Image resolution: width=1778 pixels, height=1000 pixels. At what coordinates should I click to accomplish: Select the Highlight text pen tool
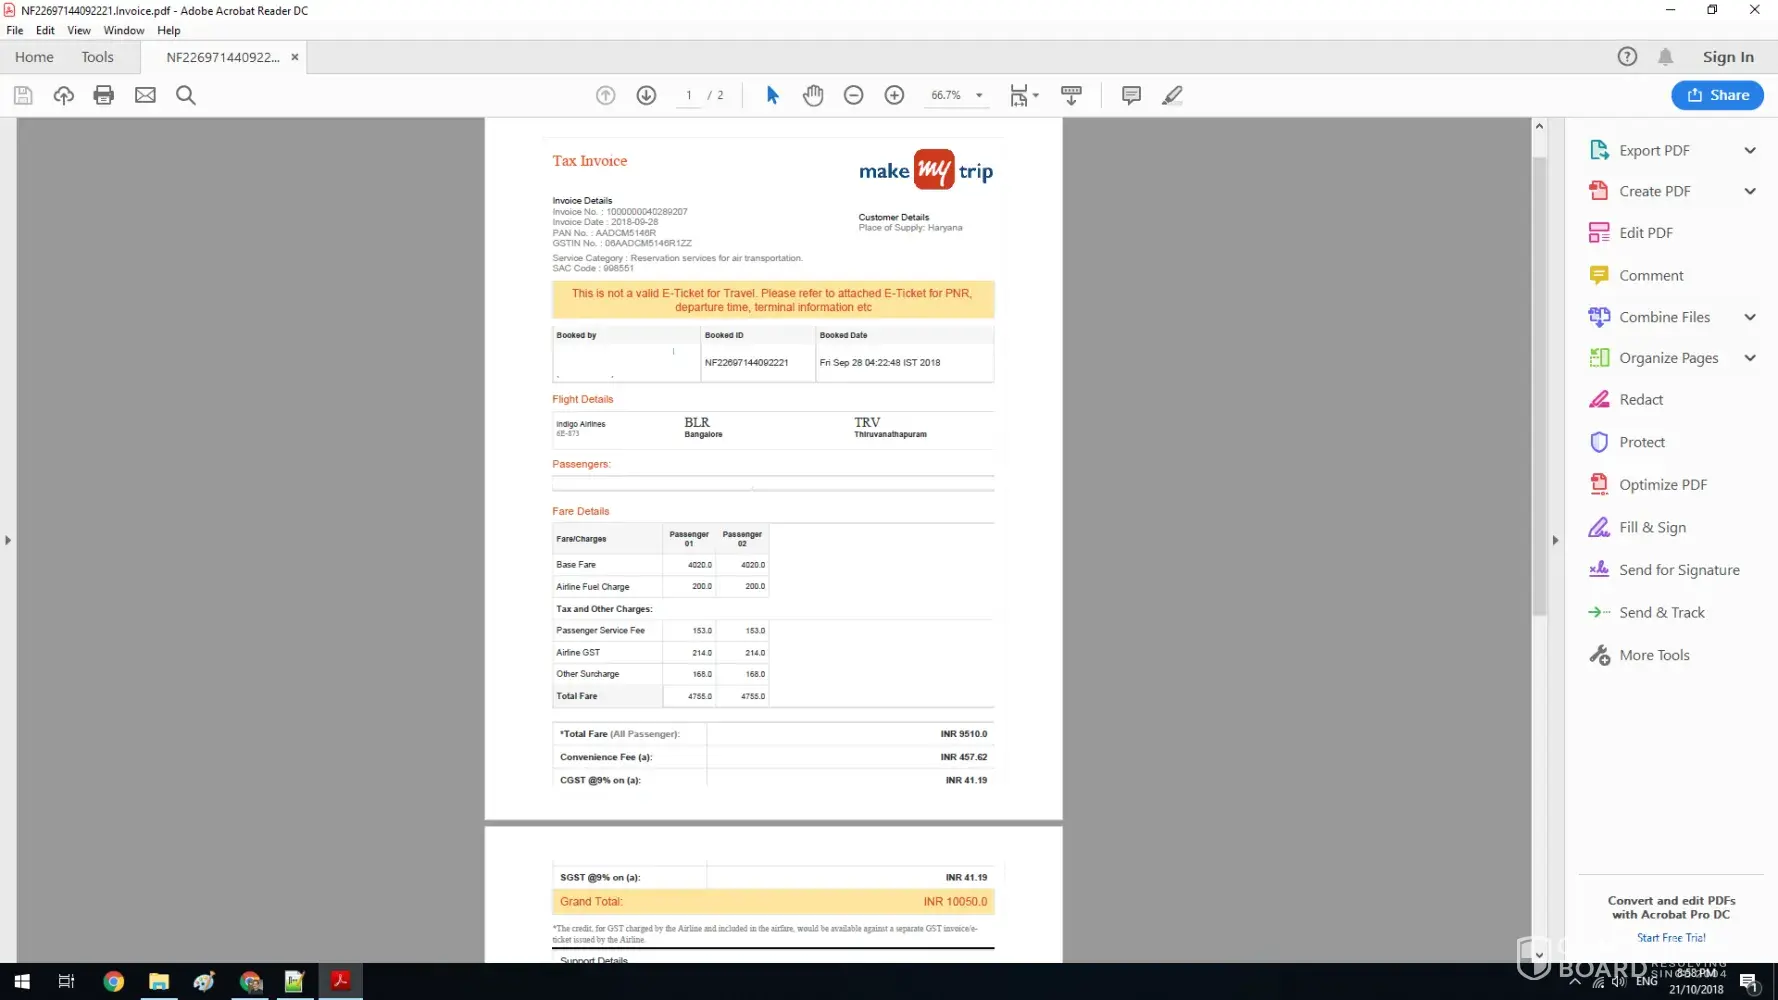click(x=1172, y=95)
